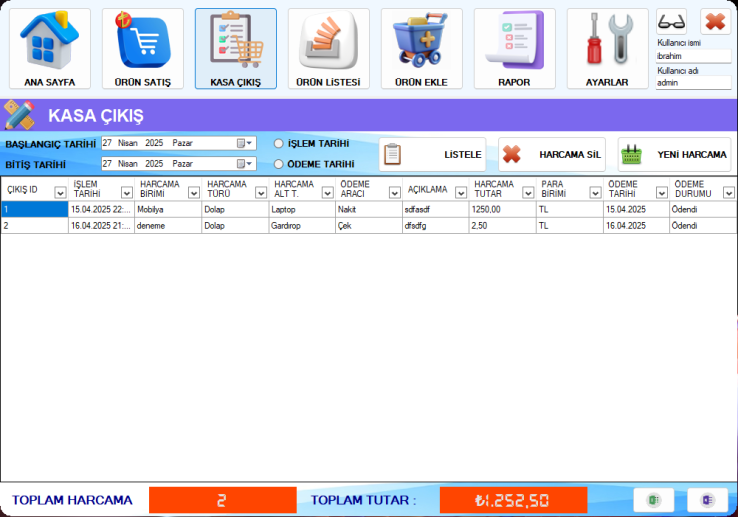Click the purple export icon at bottom right

[708, 500]
